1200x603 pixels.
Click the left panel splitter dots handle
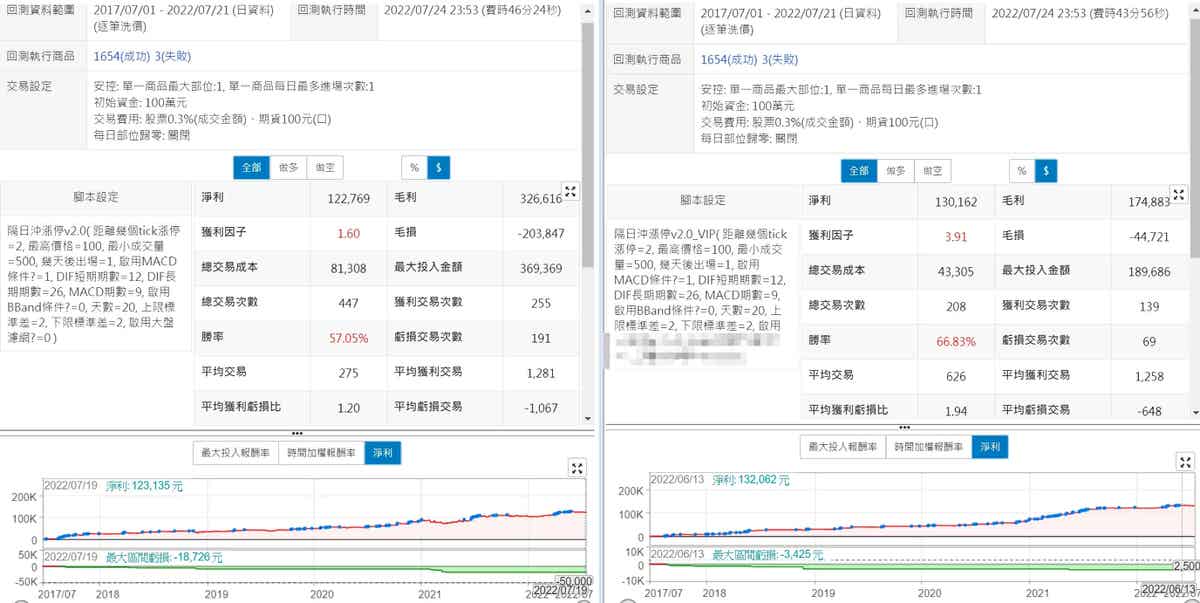296,433
